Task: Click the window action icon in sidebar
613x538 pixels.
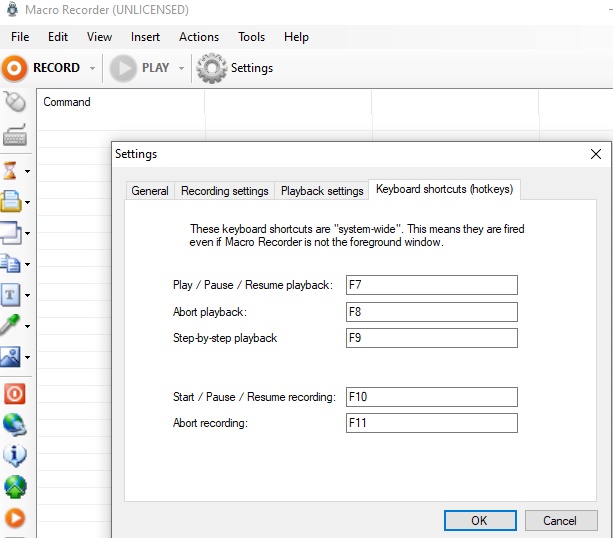Action: (11, 233)
